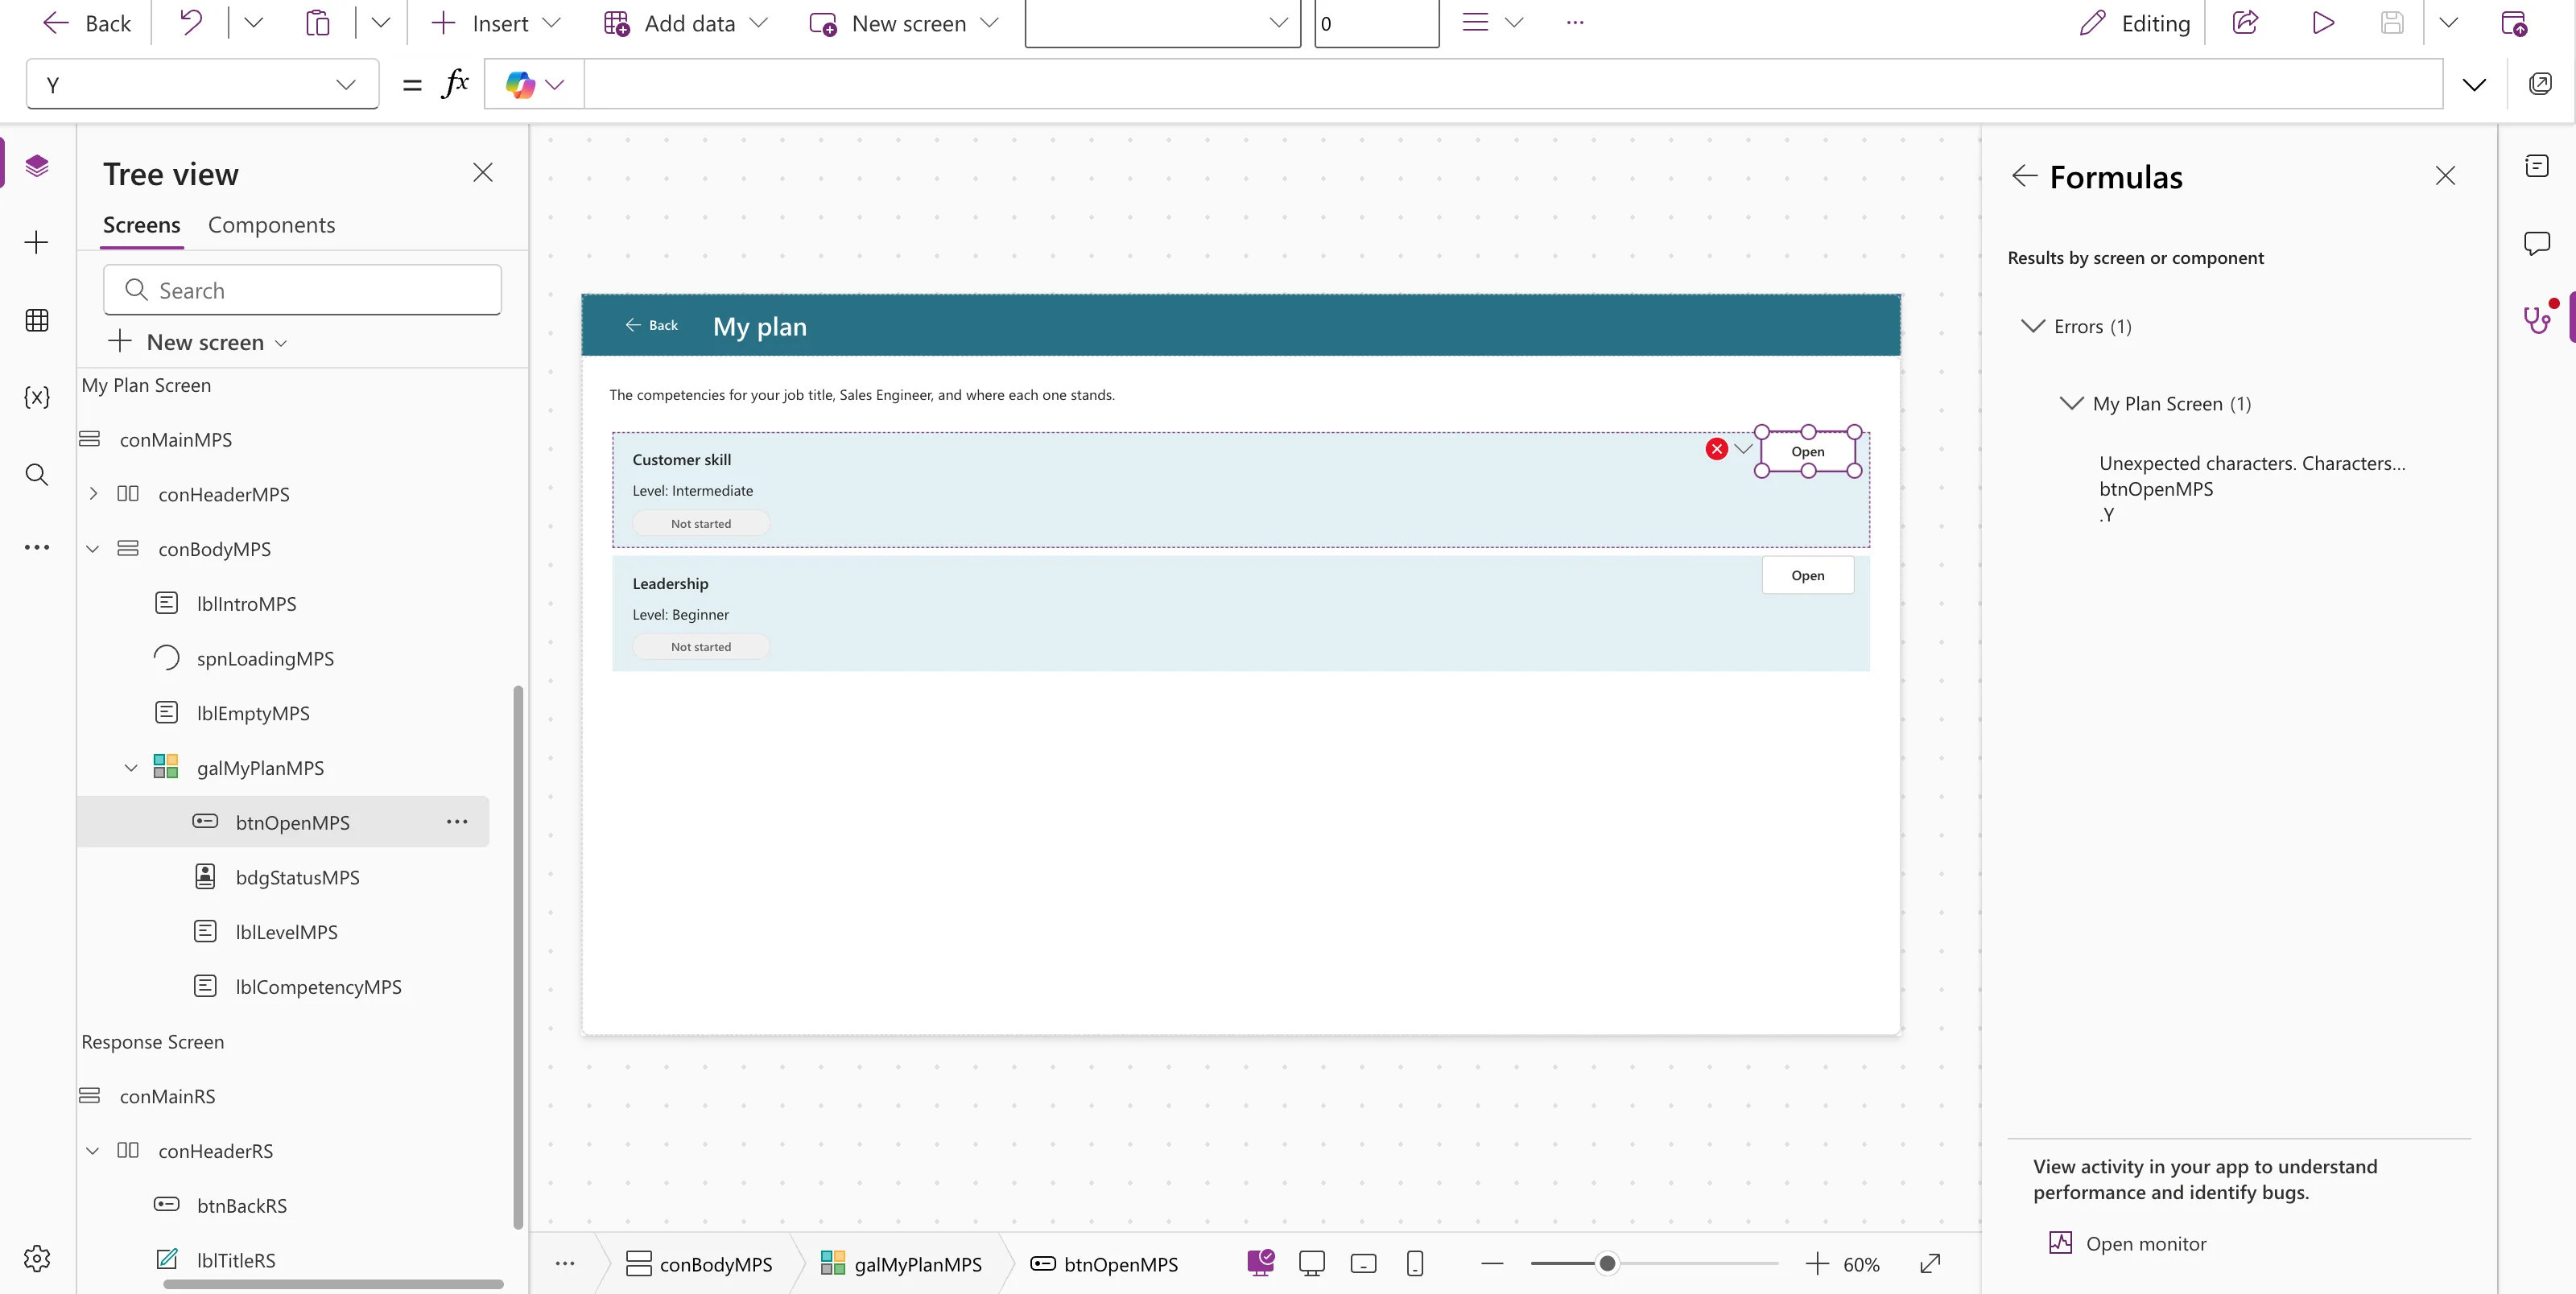
Task: Click the Undo arrow icon
Action: pyautogui.click(x=190, y=23)
